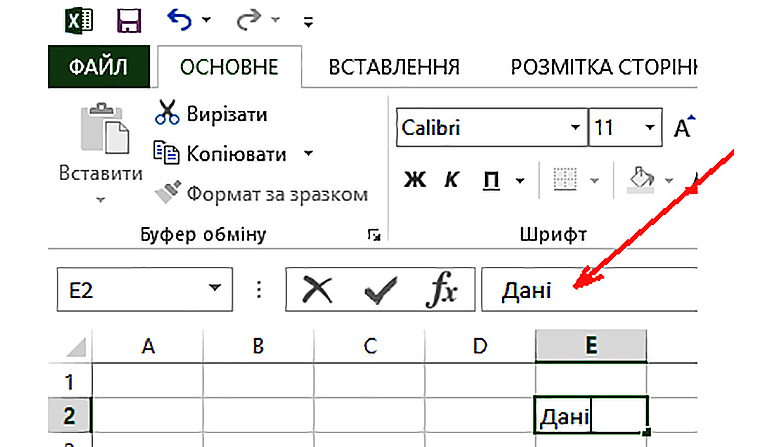Click cell E2 containing Дані
This screenshot has height=447, width=776.
tap(591, 416)
